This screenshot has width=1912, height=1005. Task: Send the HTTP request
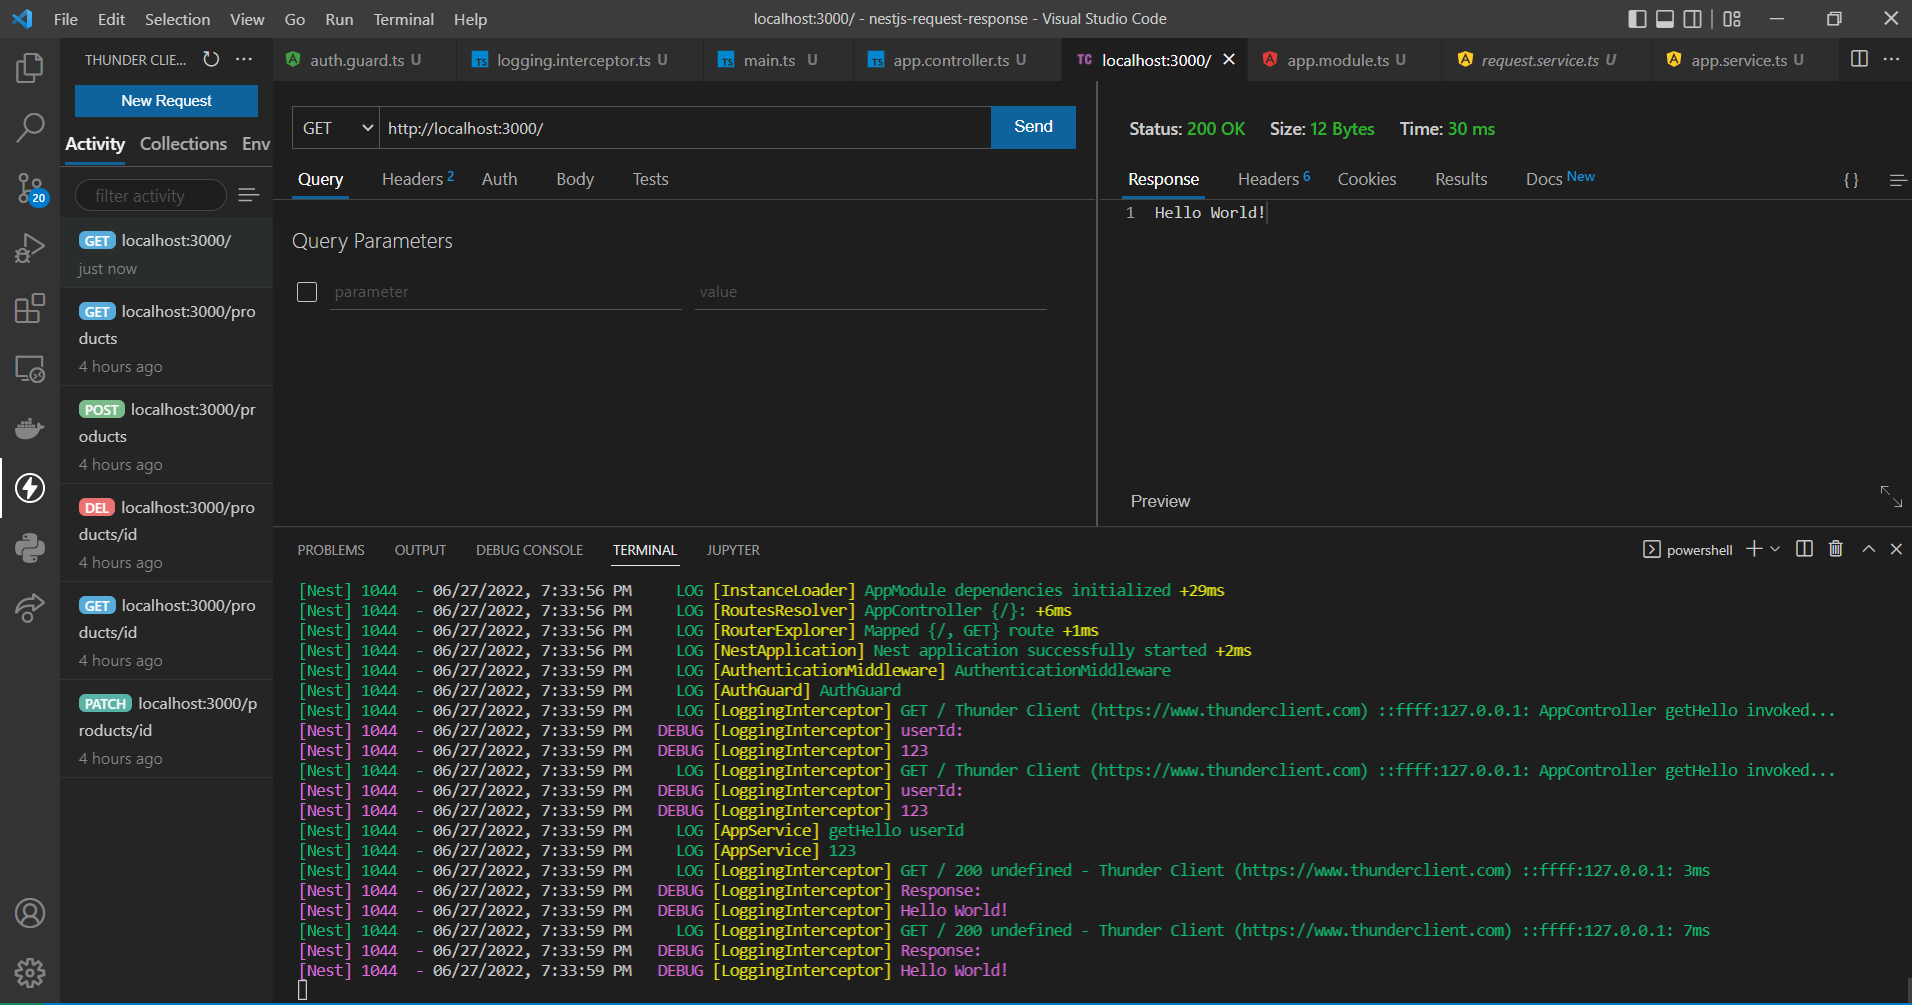(1033, 127)
